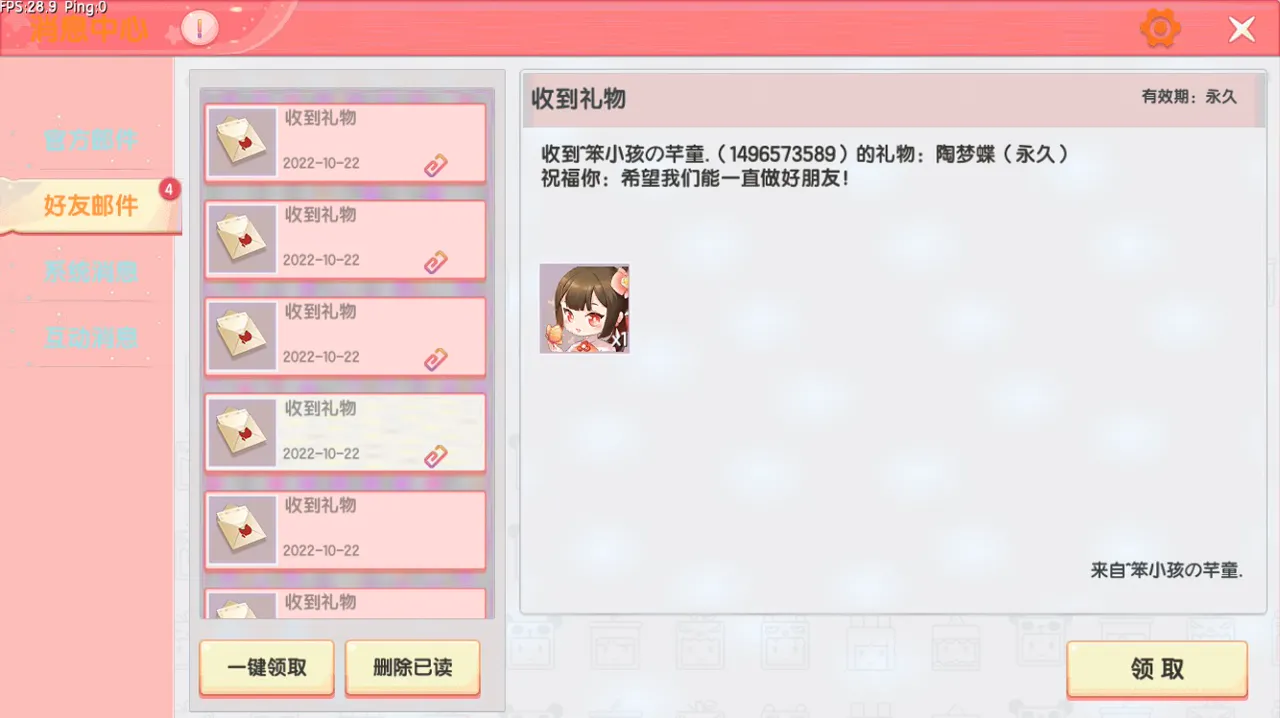Image resolution: width=1280 pixels, height=718 pixels.
Task: Click the 陶梦蝶 character gift thumbnail
Action: pyautogui.click(x=585, y=308)
